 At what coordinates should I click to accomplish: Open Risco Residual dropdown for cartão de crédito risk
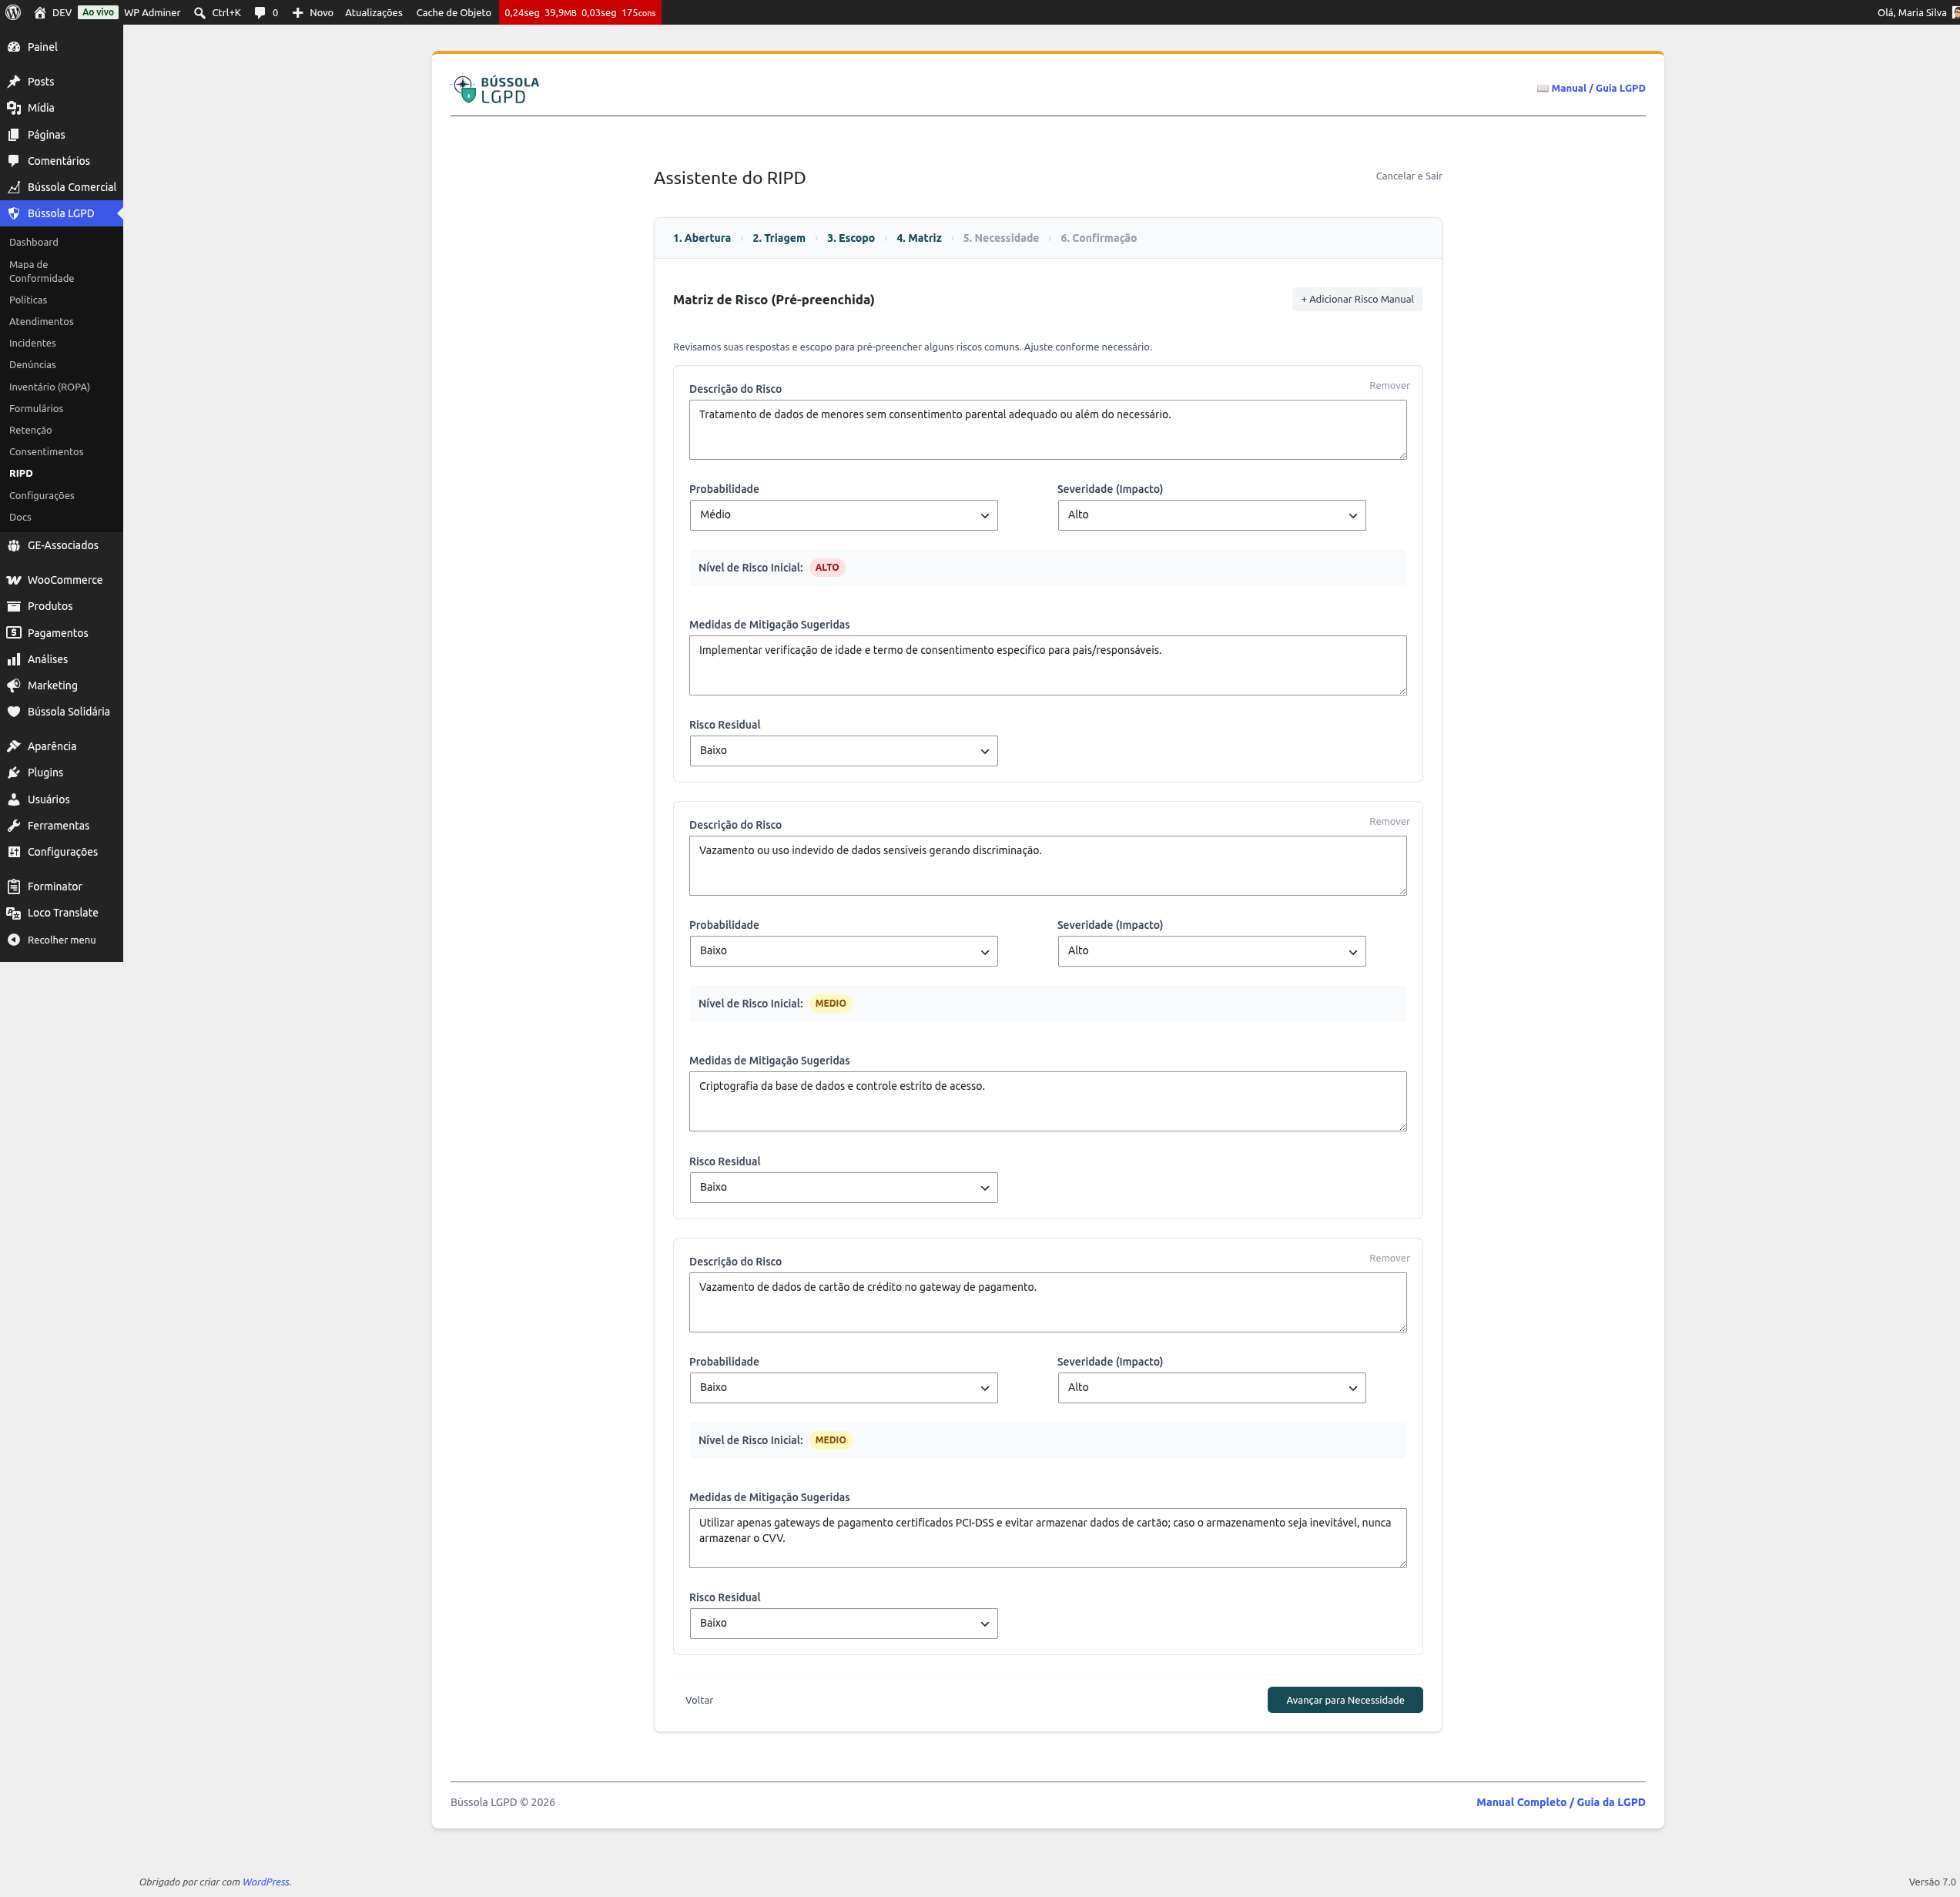[843, 1624]
